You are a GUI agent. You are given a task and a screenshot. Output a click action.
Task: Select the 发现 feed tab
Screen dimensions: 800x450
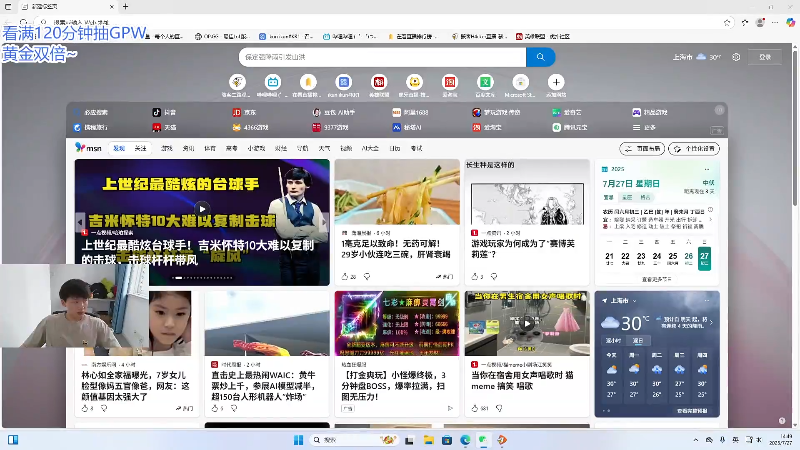point(119,148)
